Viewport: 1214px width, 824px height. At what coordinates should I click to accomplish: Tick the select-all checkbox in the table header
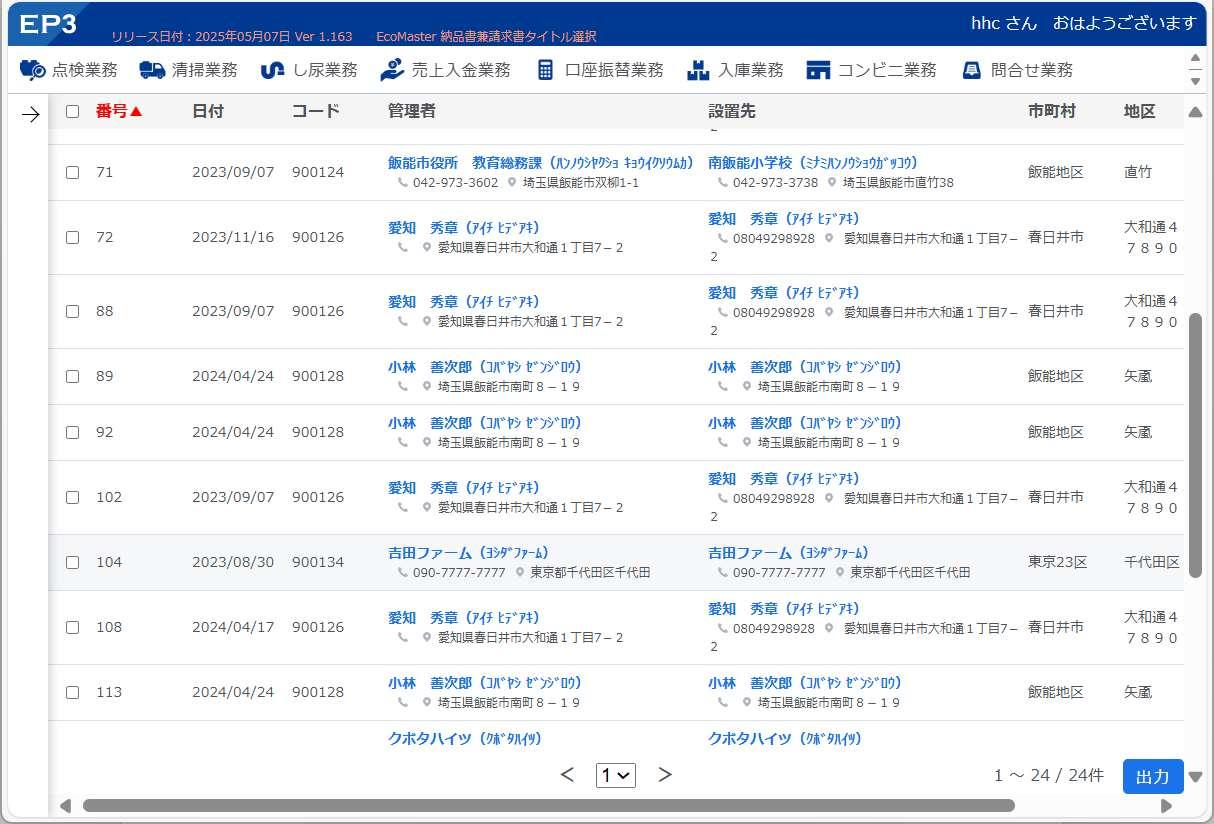tap(72, 112)
